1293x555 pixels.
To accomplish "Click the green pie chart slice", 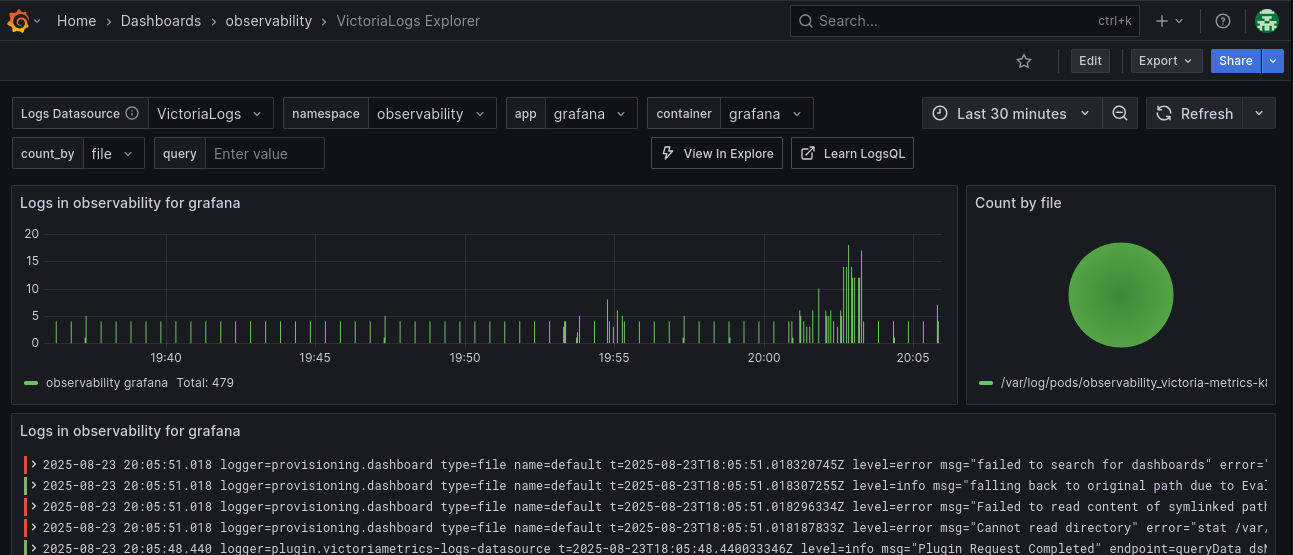I will [1120, 295].
